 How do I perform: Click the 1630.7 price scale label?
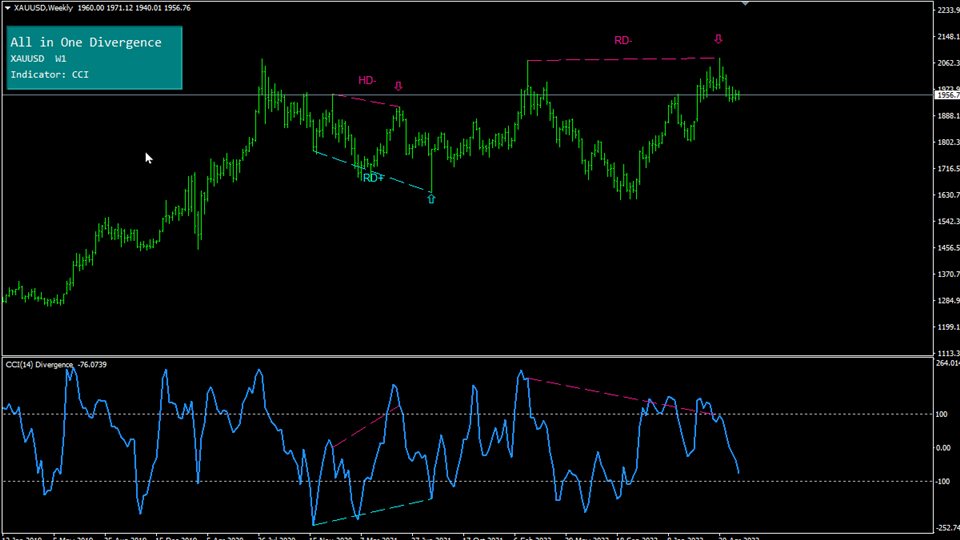[948, 195]
